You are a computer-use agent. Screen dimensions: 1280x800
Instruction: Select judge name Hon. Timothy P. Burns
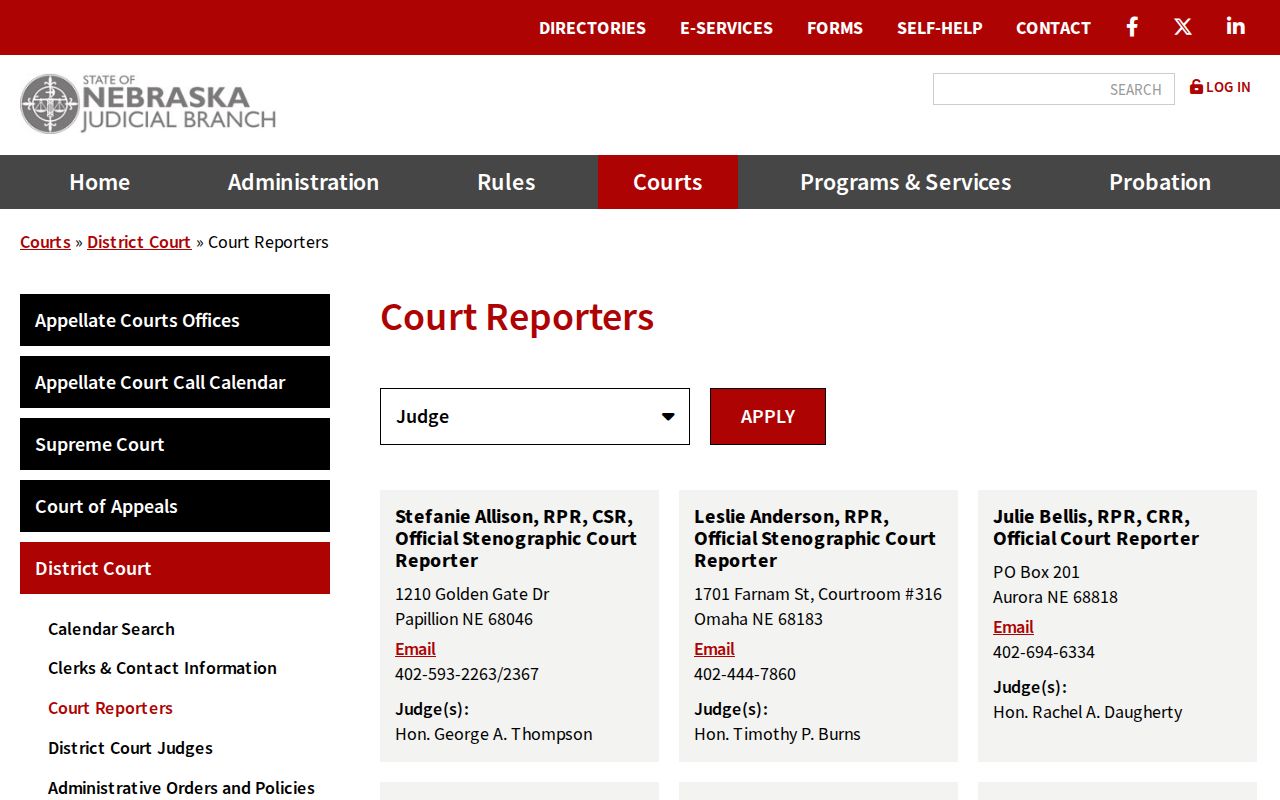coord(777,734)
